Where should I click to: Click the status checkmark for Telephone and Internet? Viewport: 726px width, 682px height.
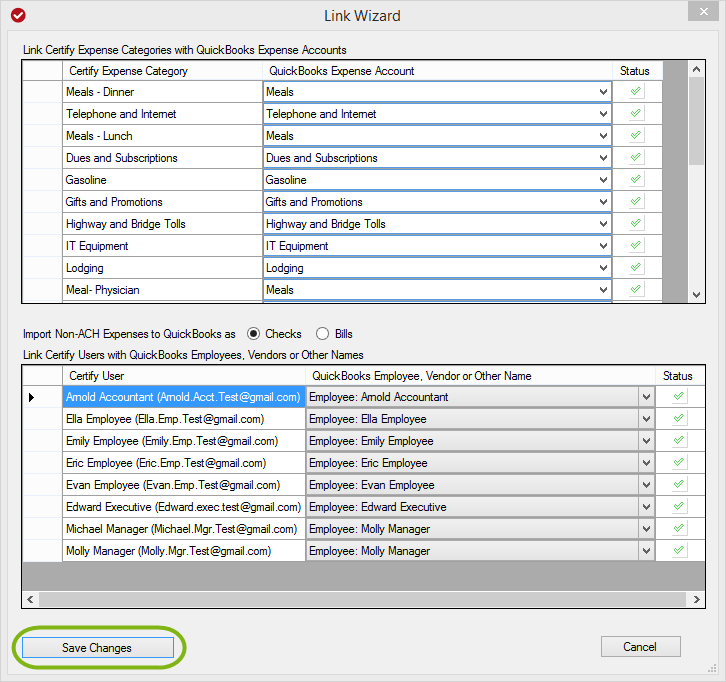pyautogui.click(x=636, y=113)
